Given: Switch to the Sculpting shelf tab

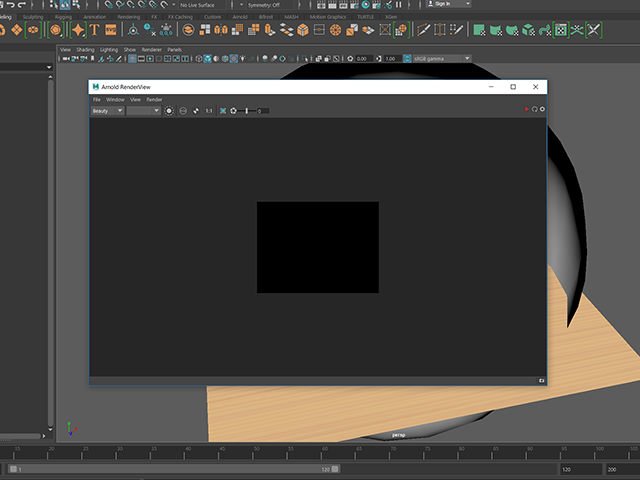Looking at the screenshot, I should [x=33, y=17].
